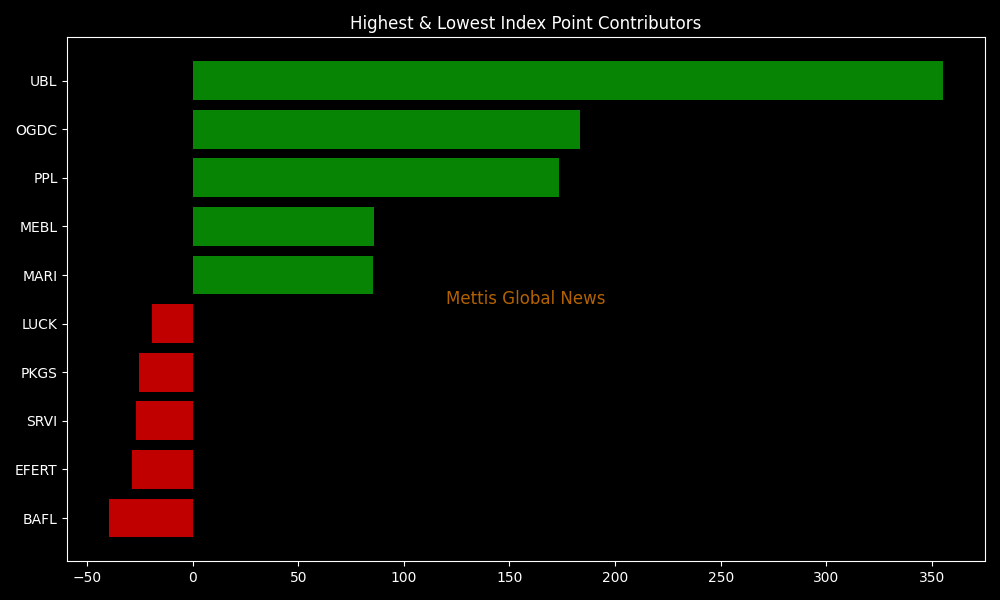The height and width of the screenshot is (600, 1000).
Task: Click the green UBL bar
Action: (568, 80)
